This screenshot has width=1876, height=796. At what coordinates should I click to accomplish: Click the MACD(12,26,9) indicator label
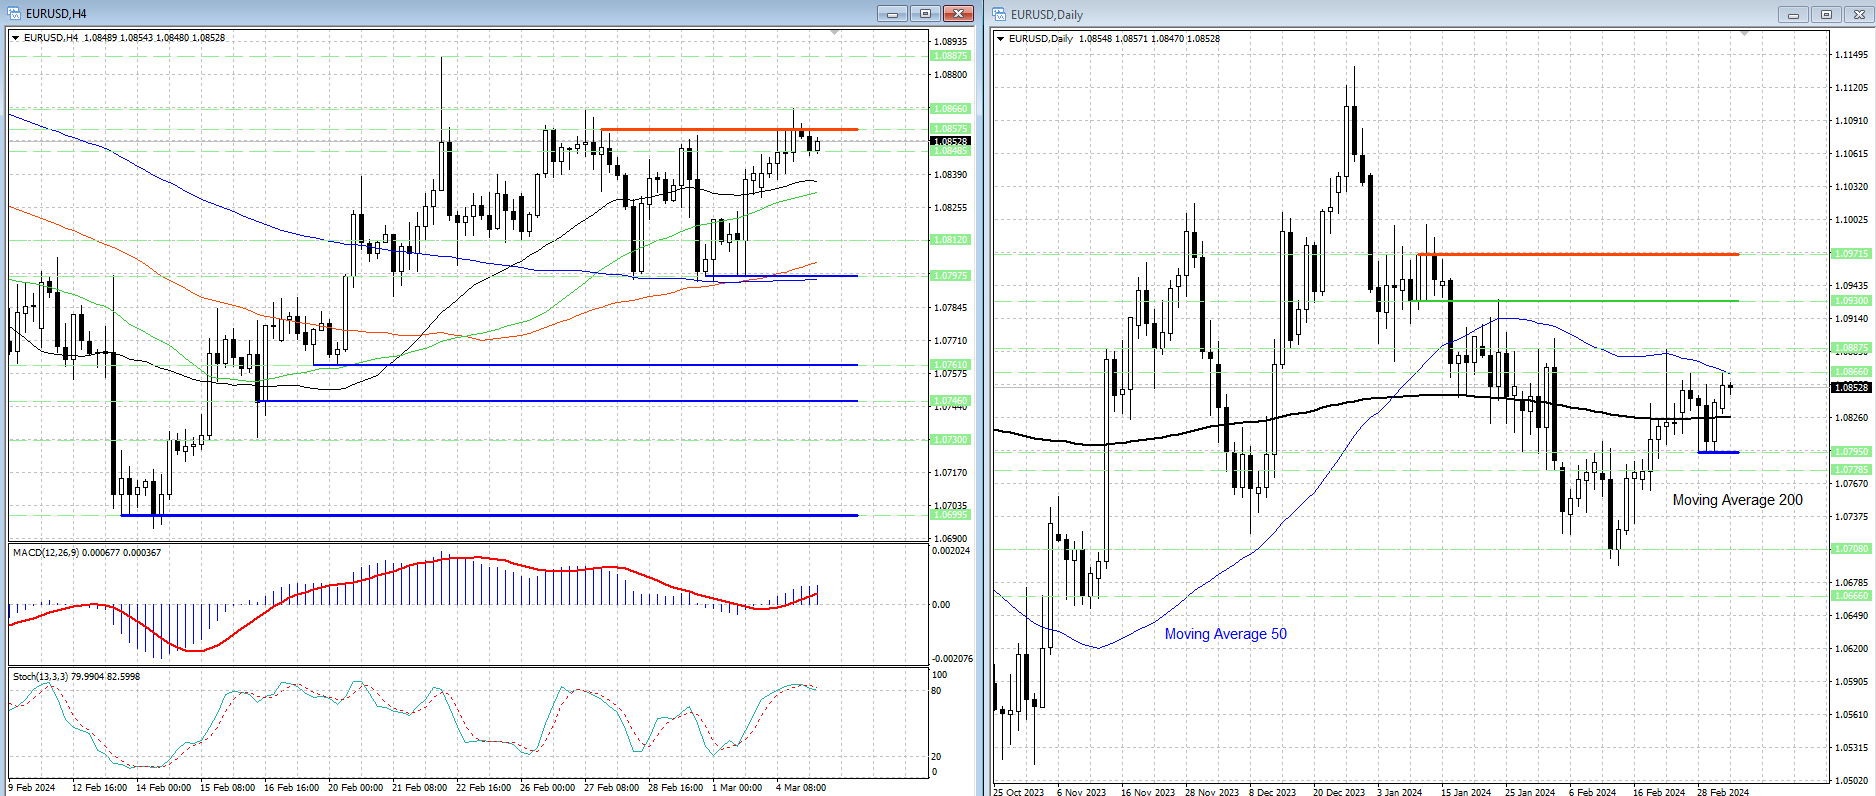point(86,553)
